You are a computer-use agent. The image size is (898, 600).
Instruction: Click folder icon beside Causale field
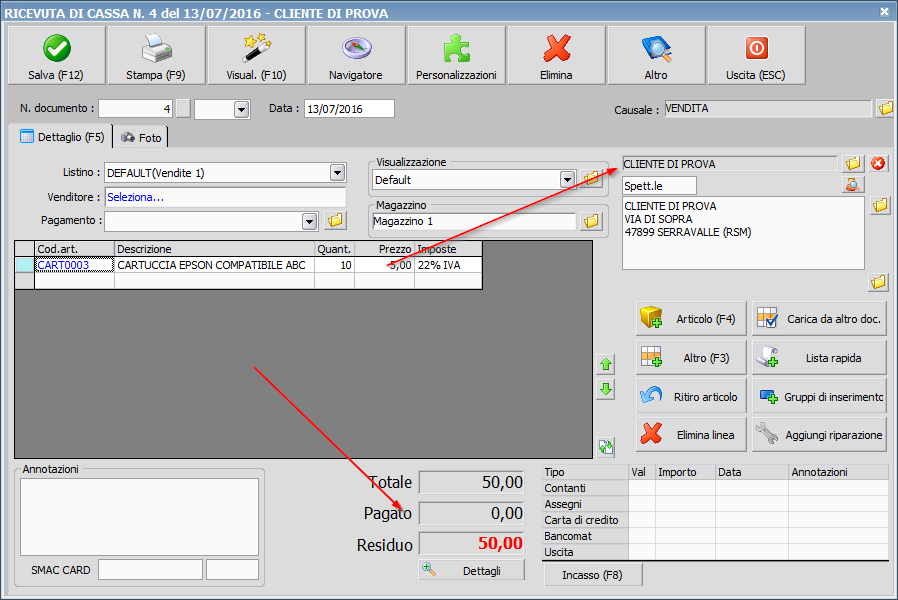point(885,108)
